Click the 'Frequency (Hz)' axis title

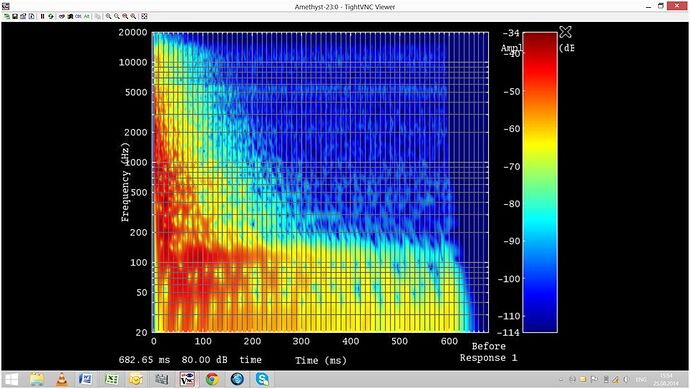point(125,182)
